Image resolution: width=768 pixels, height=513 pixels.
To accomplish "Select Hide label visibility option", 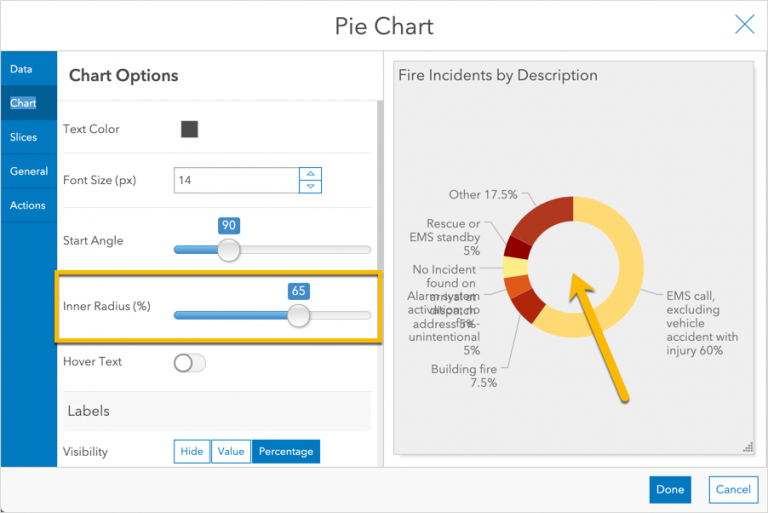I will point(191,452).
